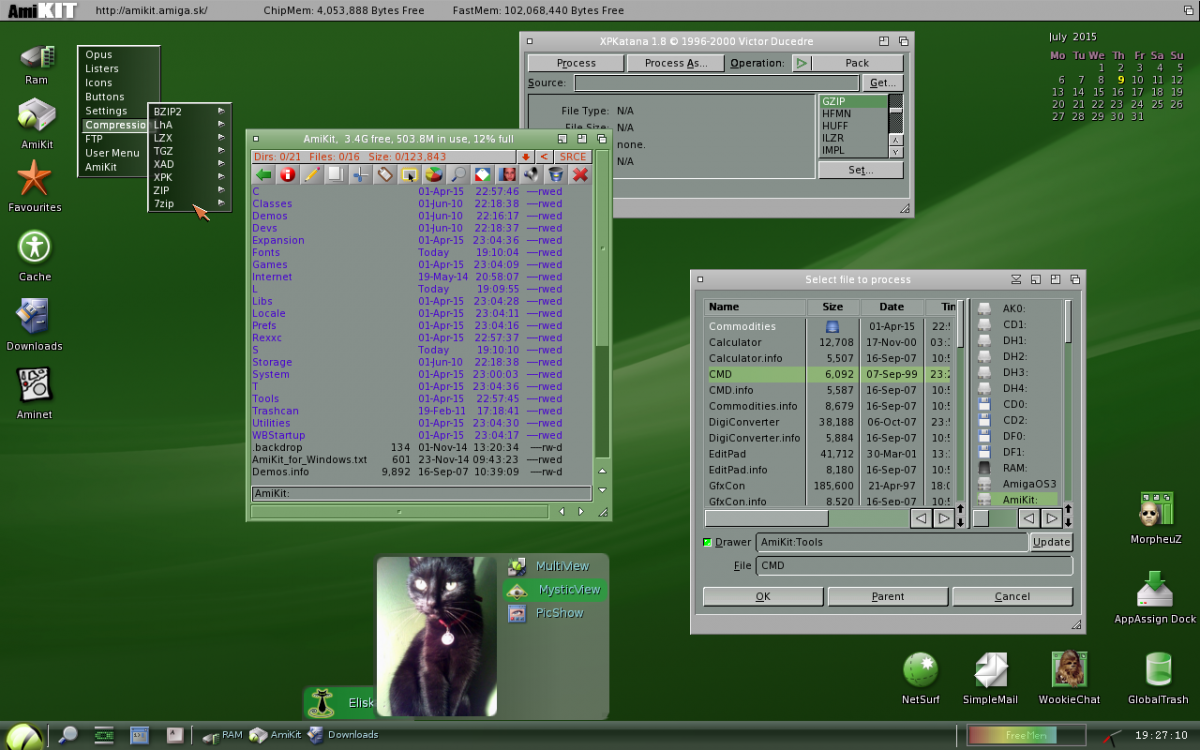Click the Source input field in XPKatana

pyautogui.click(x=716, y=83)
